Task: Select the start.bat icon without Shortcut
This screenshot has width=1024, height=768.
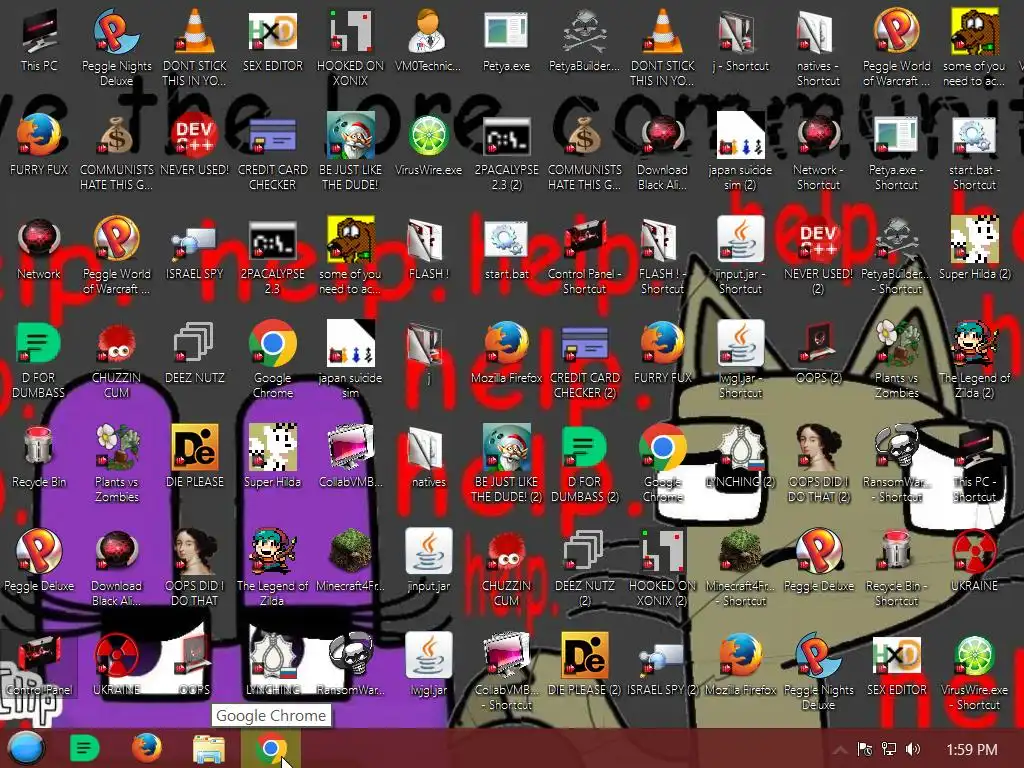Action: coord(506,248)
